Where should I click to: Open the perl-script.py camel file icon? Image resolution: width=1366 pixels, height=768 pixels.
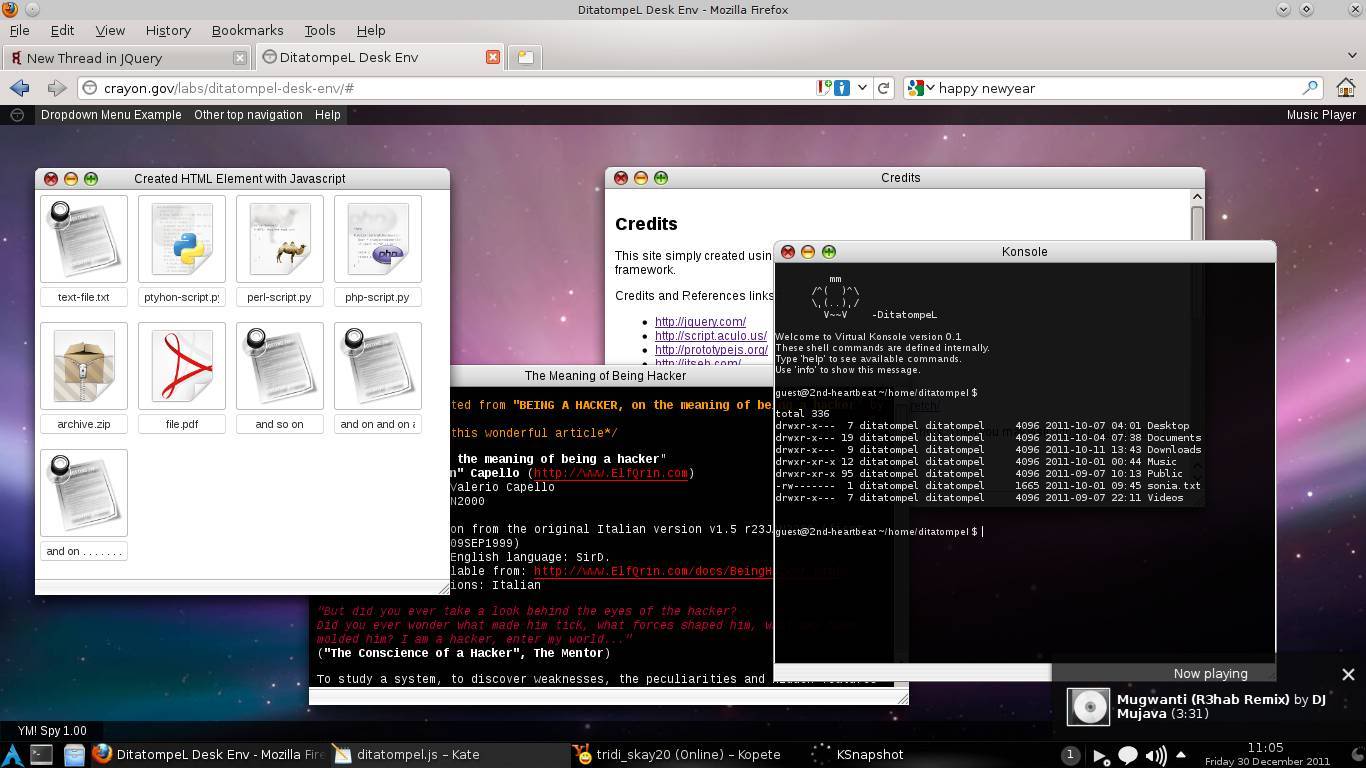point(280,240)
